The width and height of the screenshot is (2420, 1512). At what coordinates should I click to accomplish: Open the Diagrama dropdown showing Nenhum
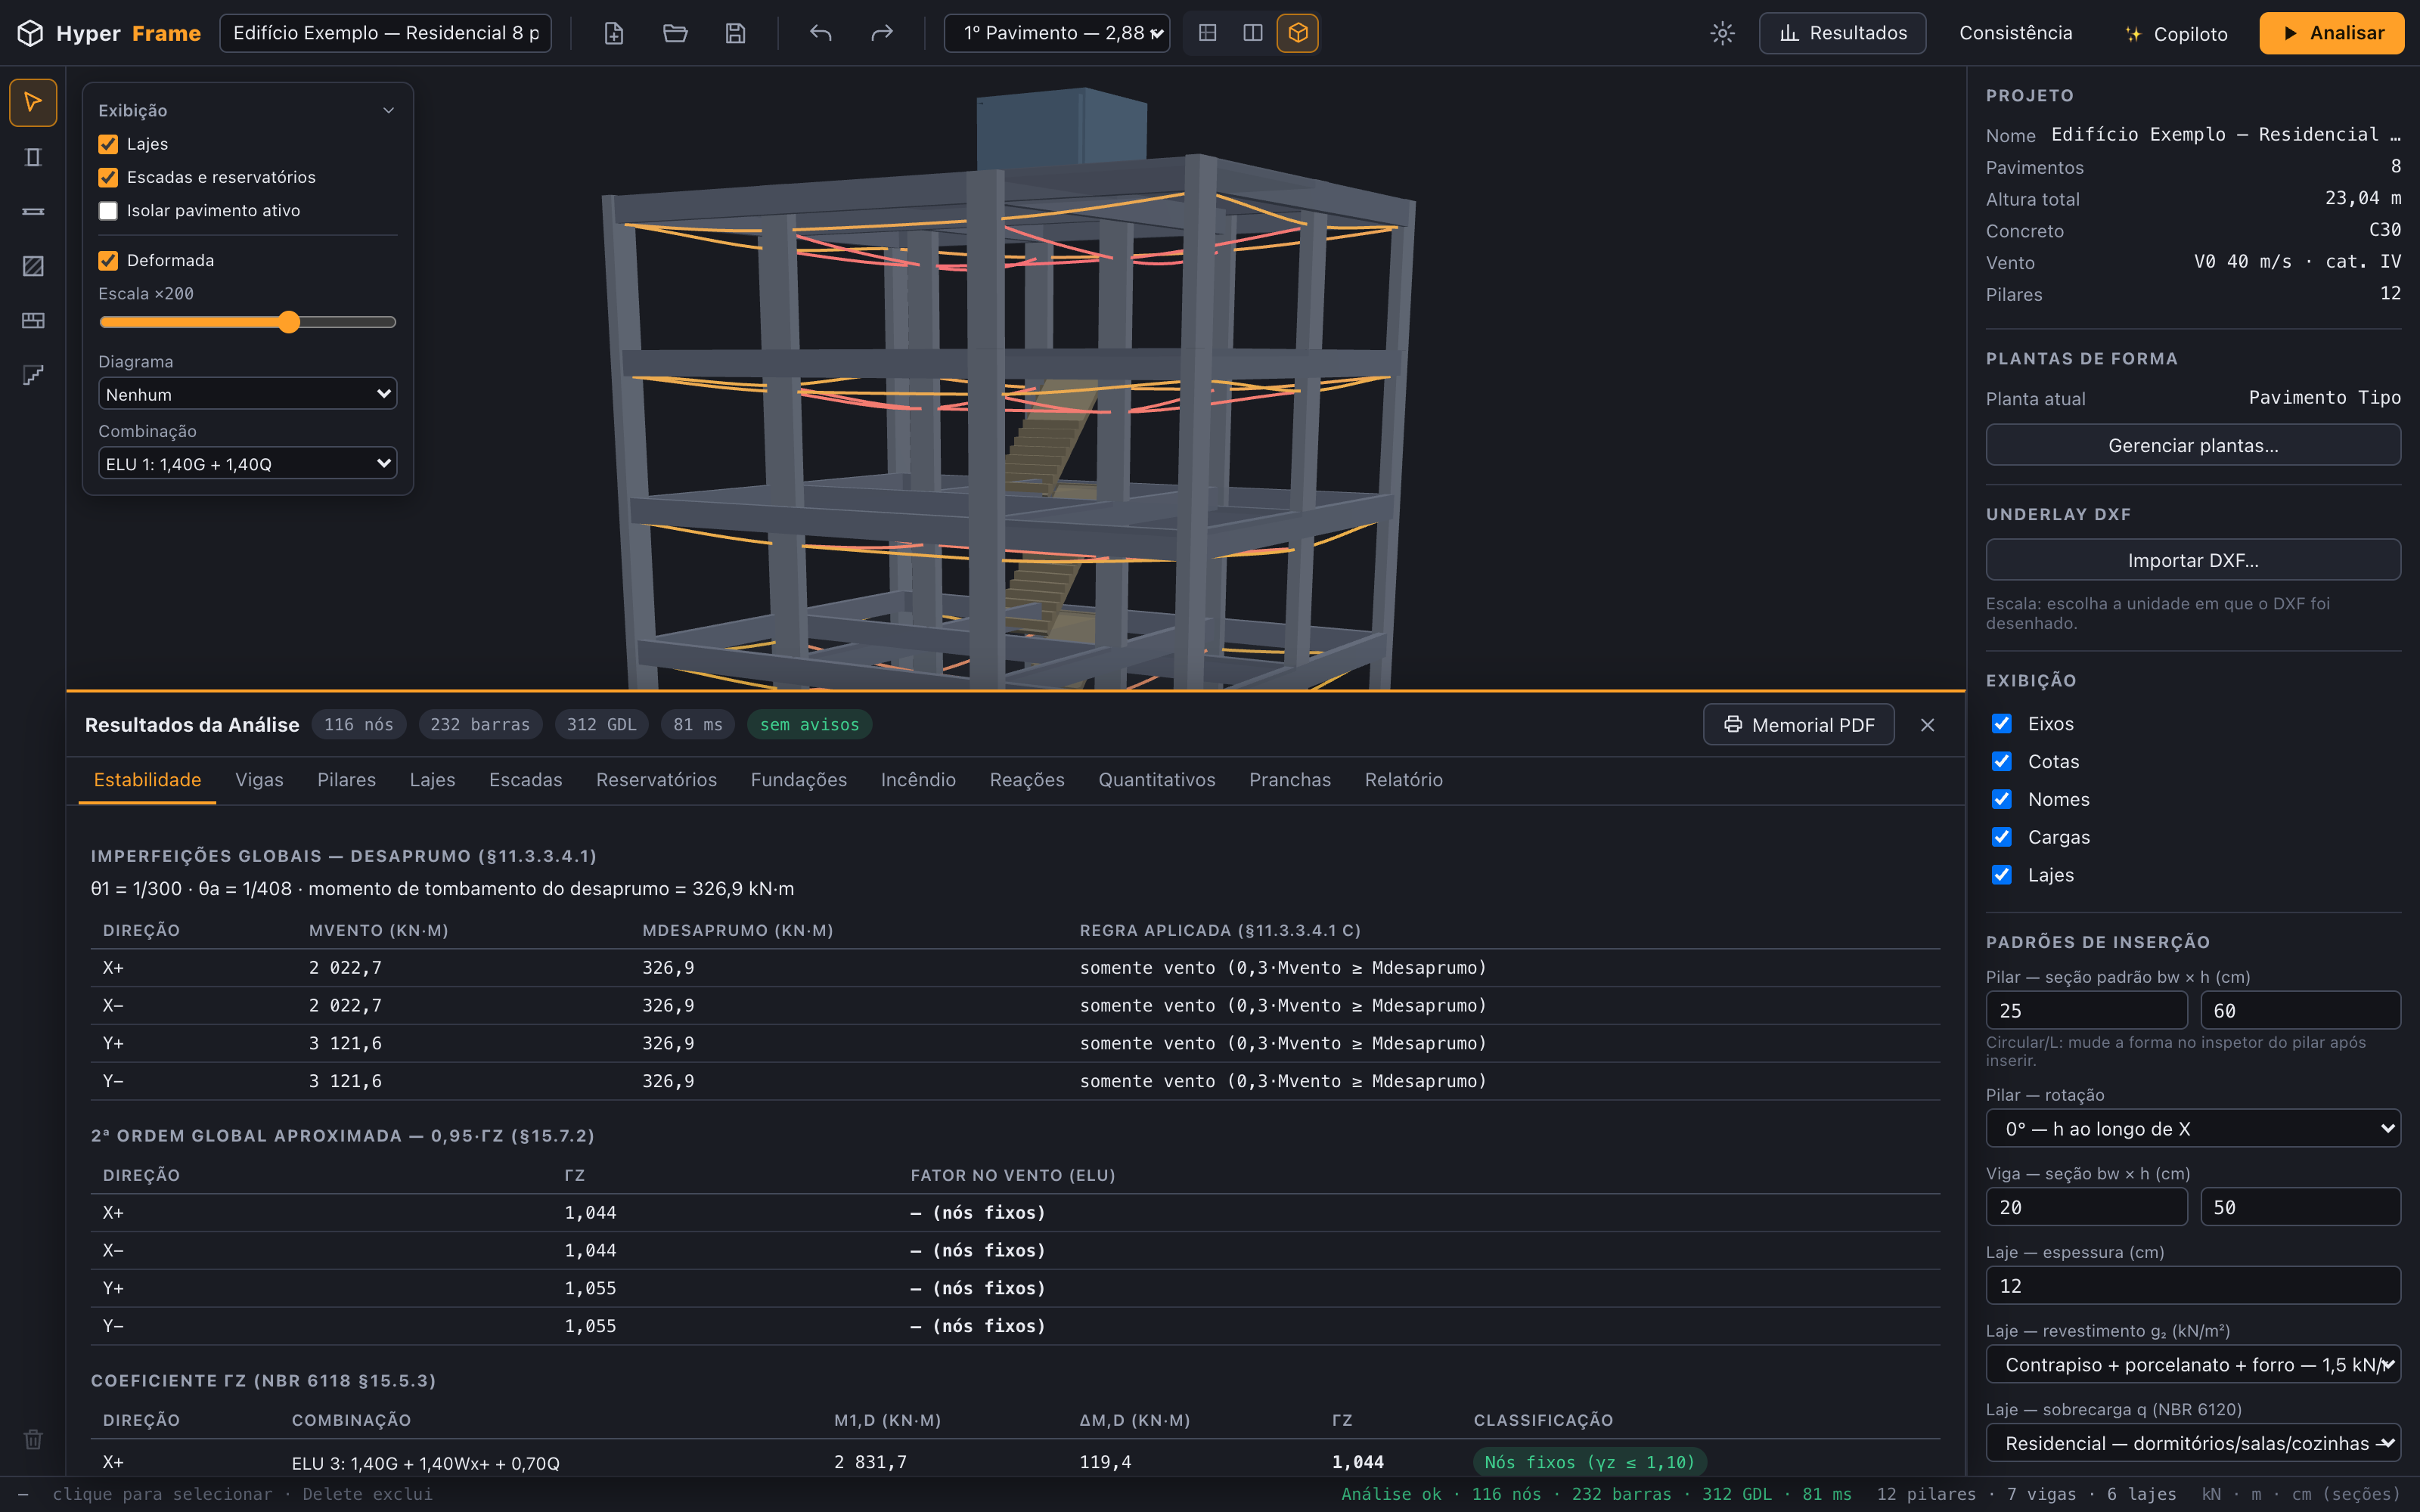(x=248, y=394)
